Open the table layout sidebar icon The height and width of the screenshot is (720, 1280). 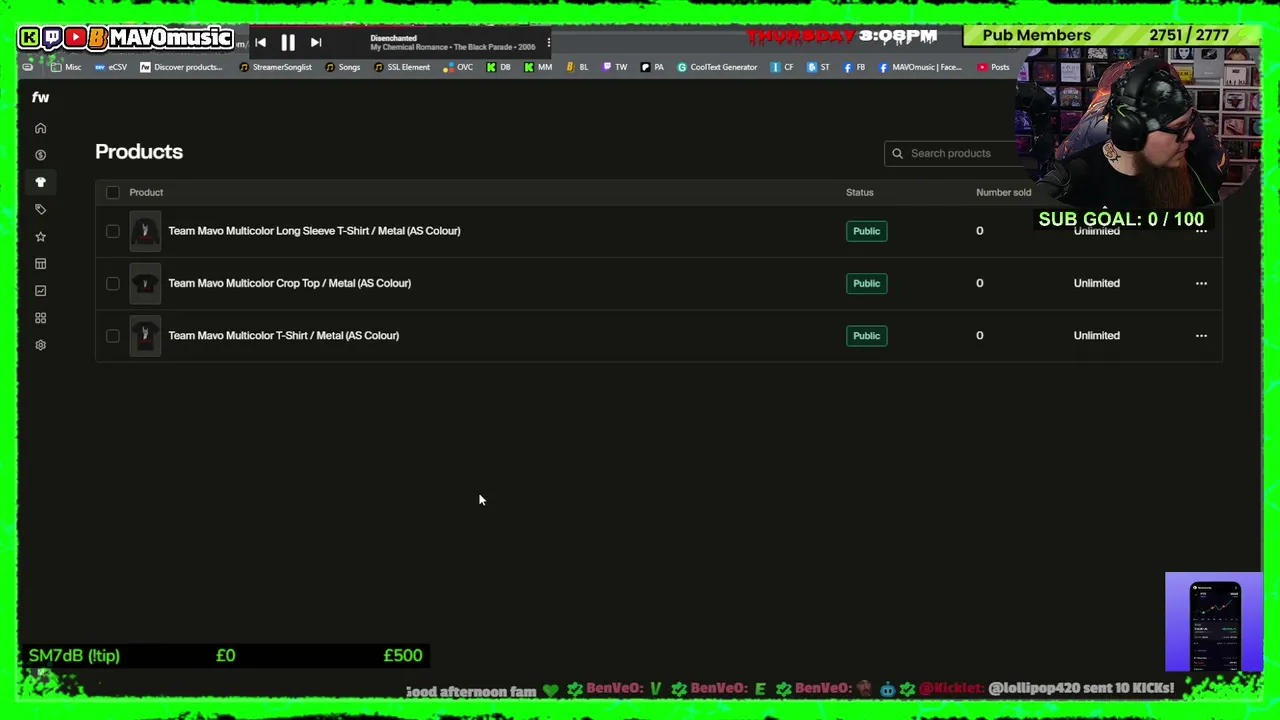pyautogui.click(x=40, y=263)
